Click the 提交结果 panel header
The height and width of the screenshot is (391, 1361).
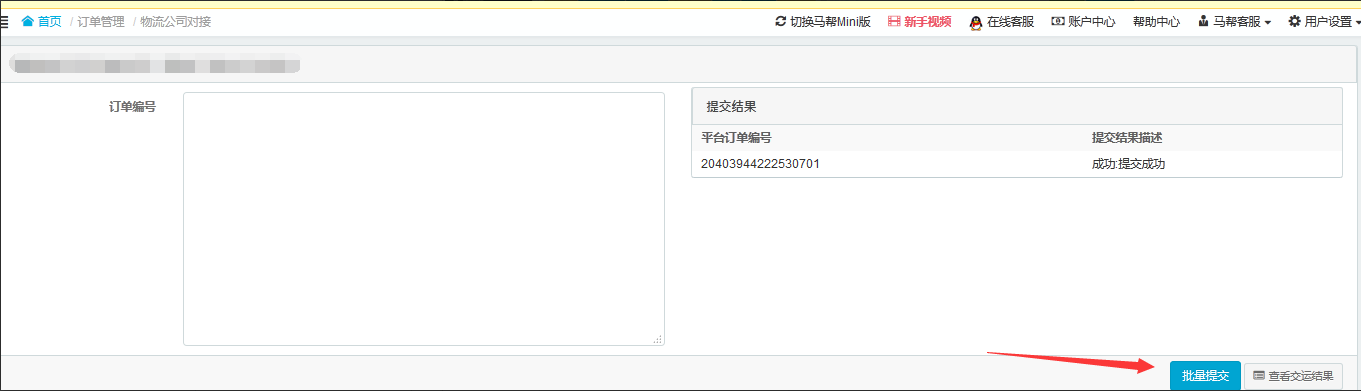1017,106
